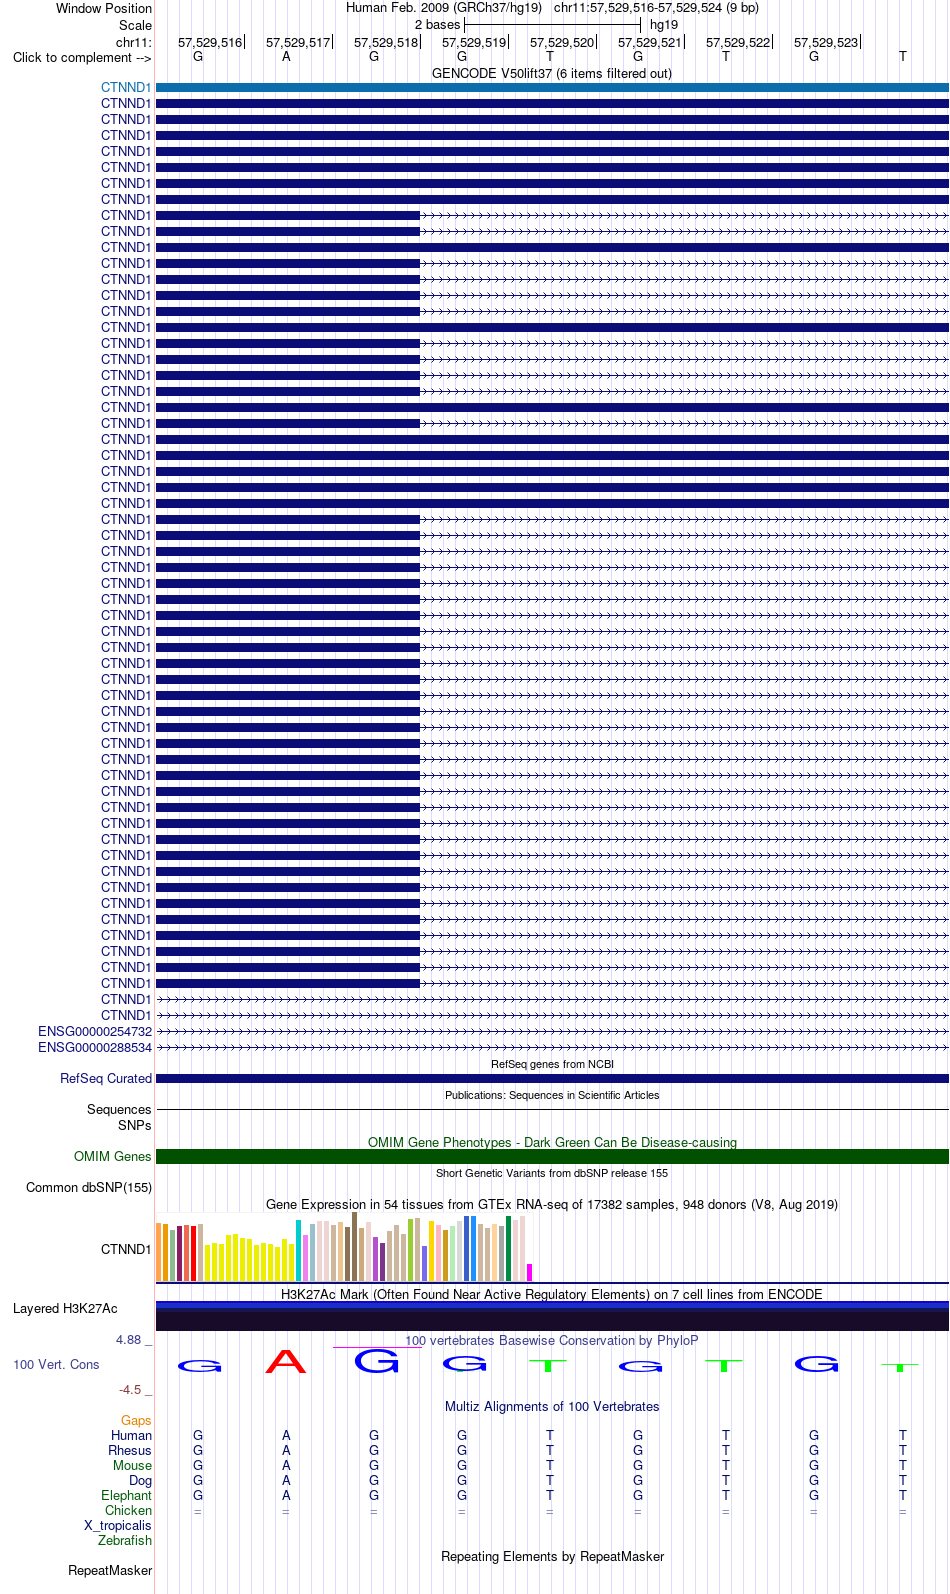Screen dimensions: 950x1594
Task: Select the Zebrafish species label
Action: 125,1540
